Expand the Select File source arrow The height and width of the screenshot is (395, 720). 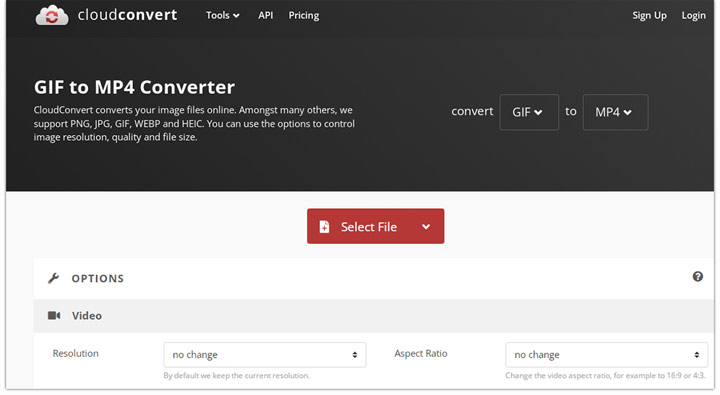(x=426, y=226)
